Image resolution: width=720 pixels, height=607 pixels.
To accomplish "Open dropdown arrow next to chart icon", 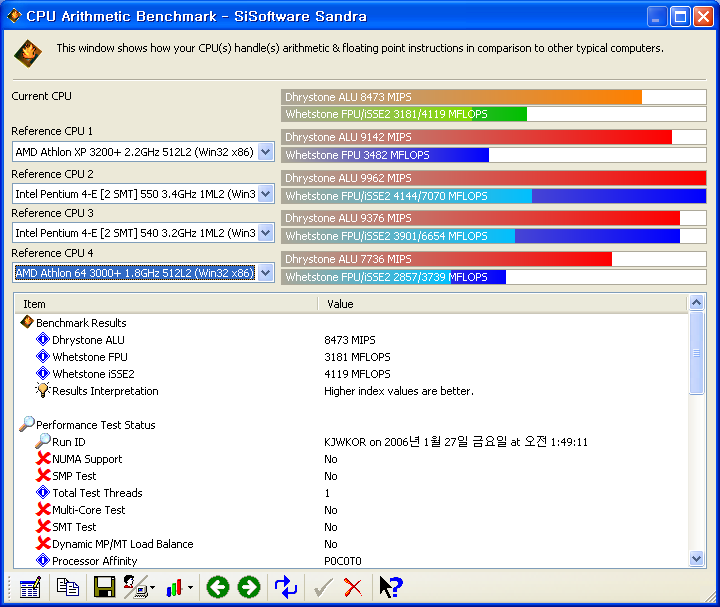I will click(x=190, y=588).
